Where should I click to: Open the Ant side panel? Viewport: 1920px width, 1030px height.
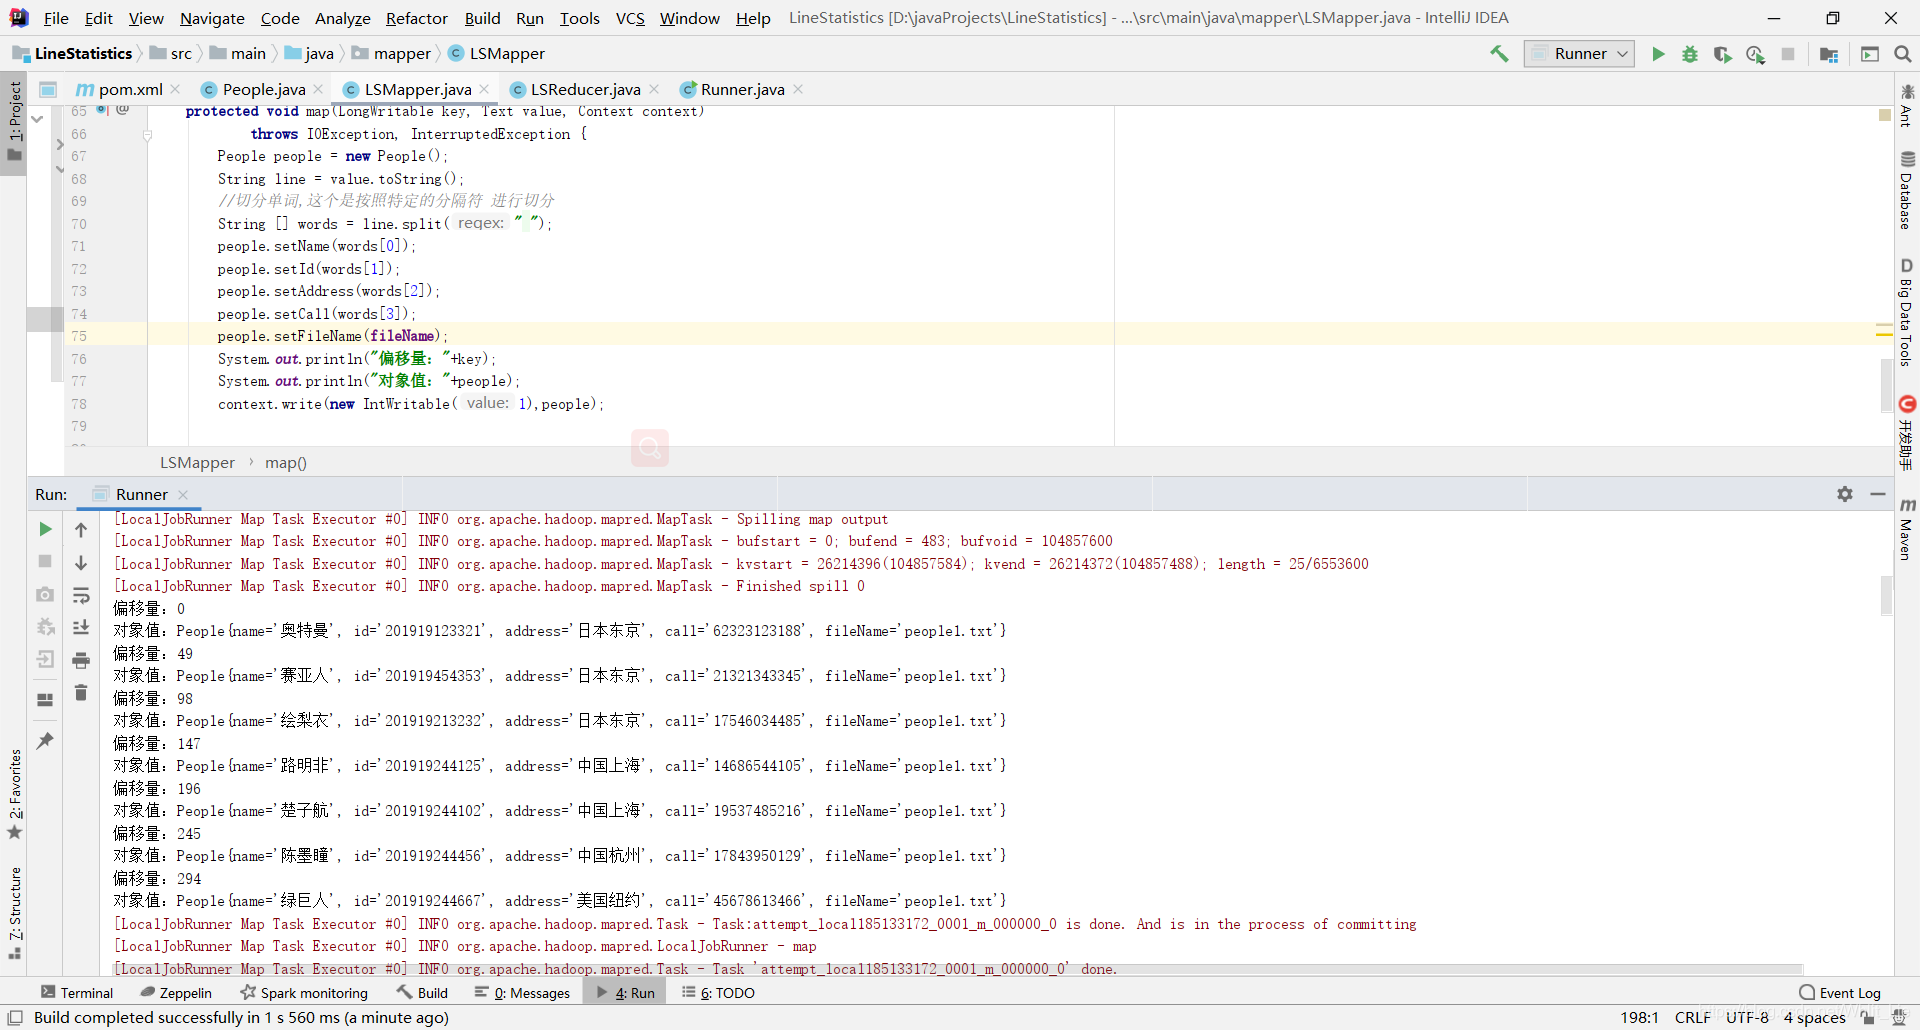tap(1907, 105)
